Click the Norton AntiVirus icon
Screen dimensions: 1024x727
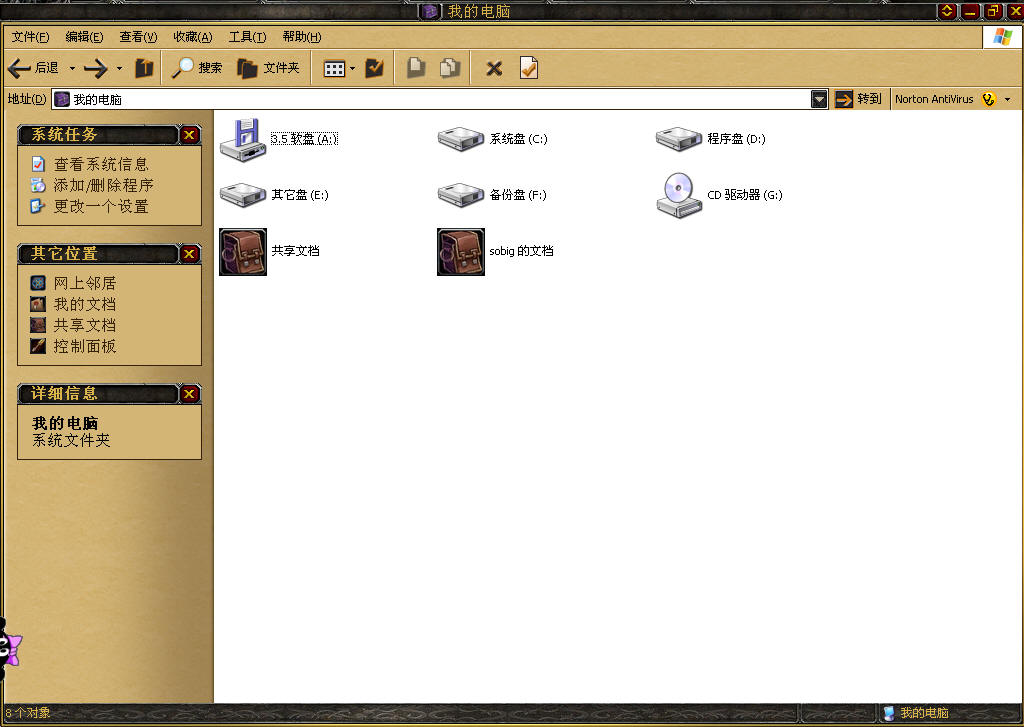coord(989,99)
